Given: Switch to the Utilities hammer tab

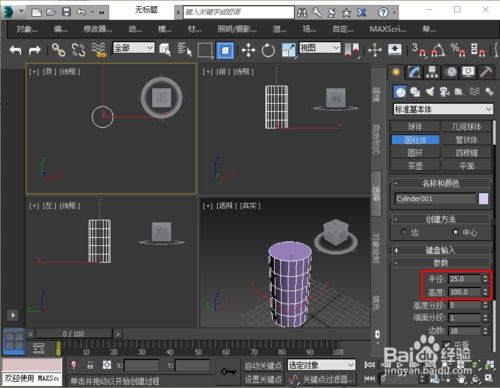Looking at the screenshot, I should pos(486,72).
